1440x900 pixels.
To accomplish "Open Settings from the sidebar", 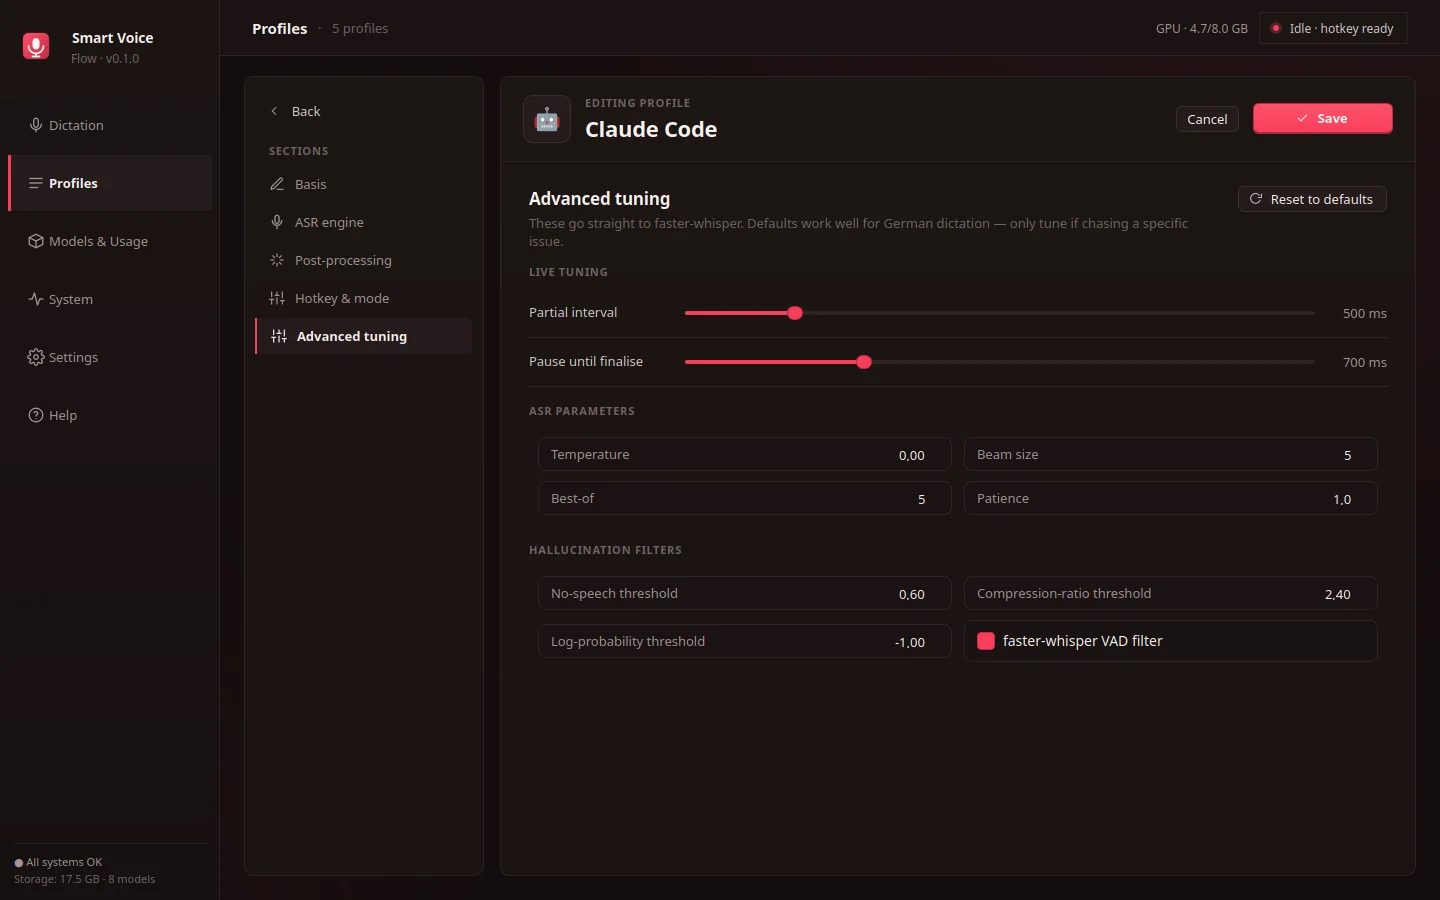I will (x=110, y=357).
